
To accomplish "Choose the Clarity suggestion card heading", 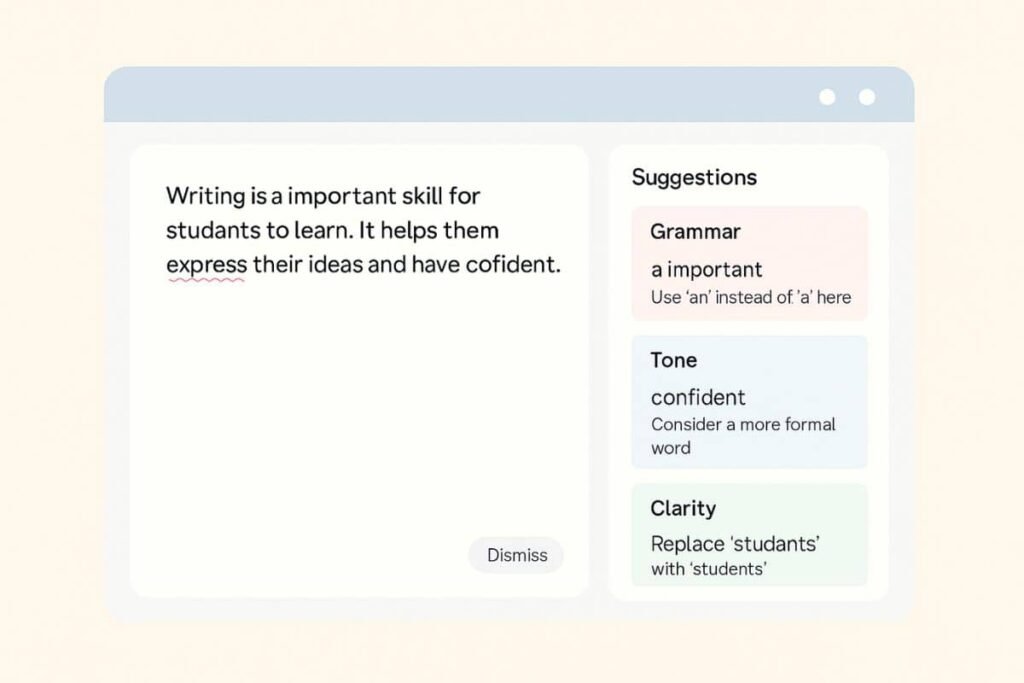I will pyautogui.click(x=683, y=508).
